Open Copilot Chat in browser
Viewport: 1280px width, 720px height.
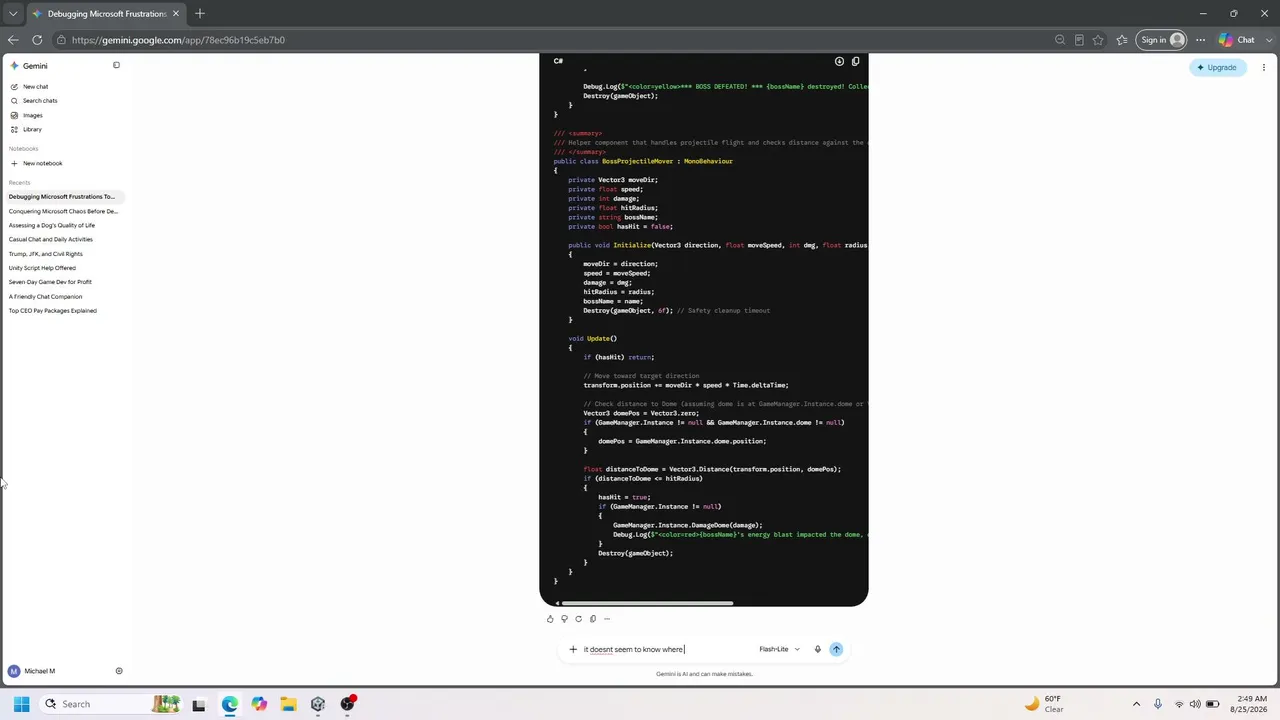(x=1236, y=40)
